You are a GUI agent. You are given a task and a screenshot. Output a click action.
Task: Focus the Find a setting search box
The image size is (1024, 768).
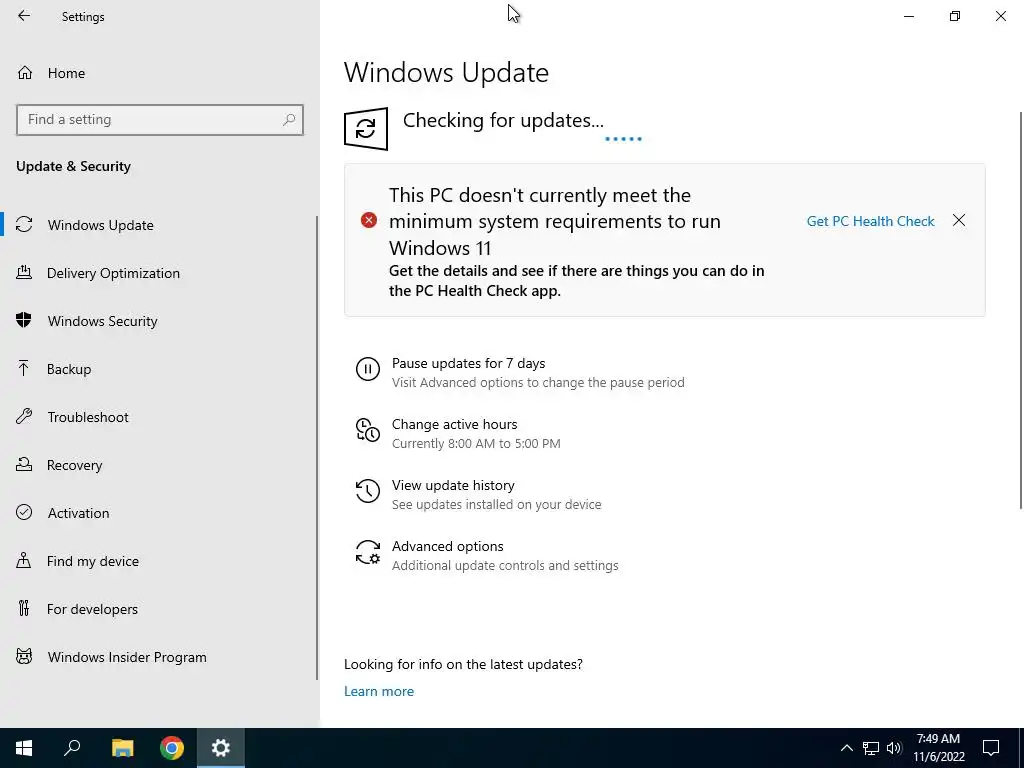tap(160, 120)
